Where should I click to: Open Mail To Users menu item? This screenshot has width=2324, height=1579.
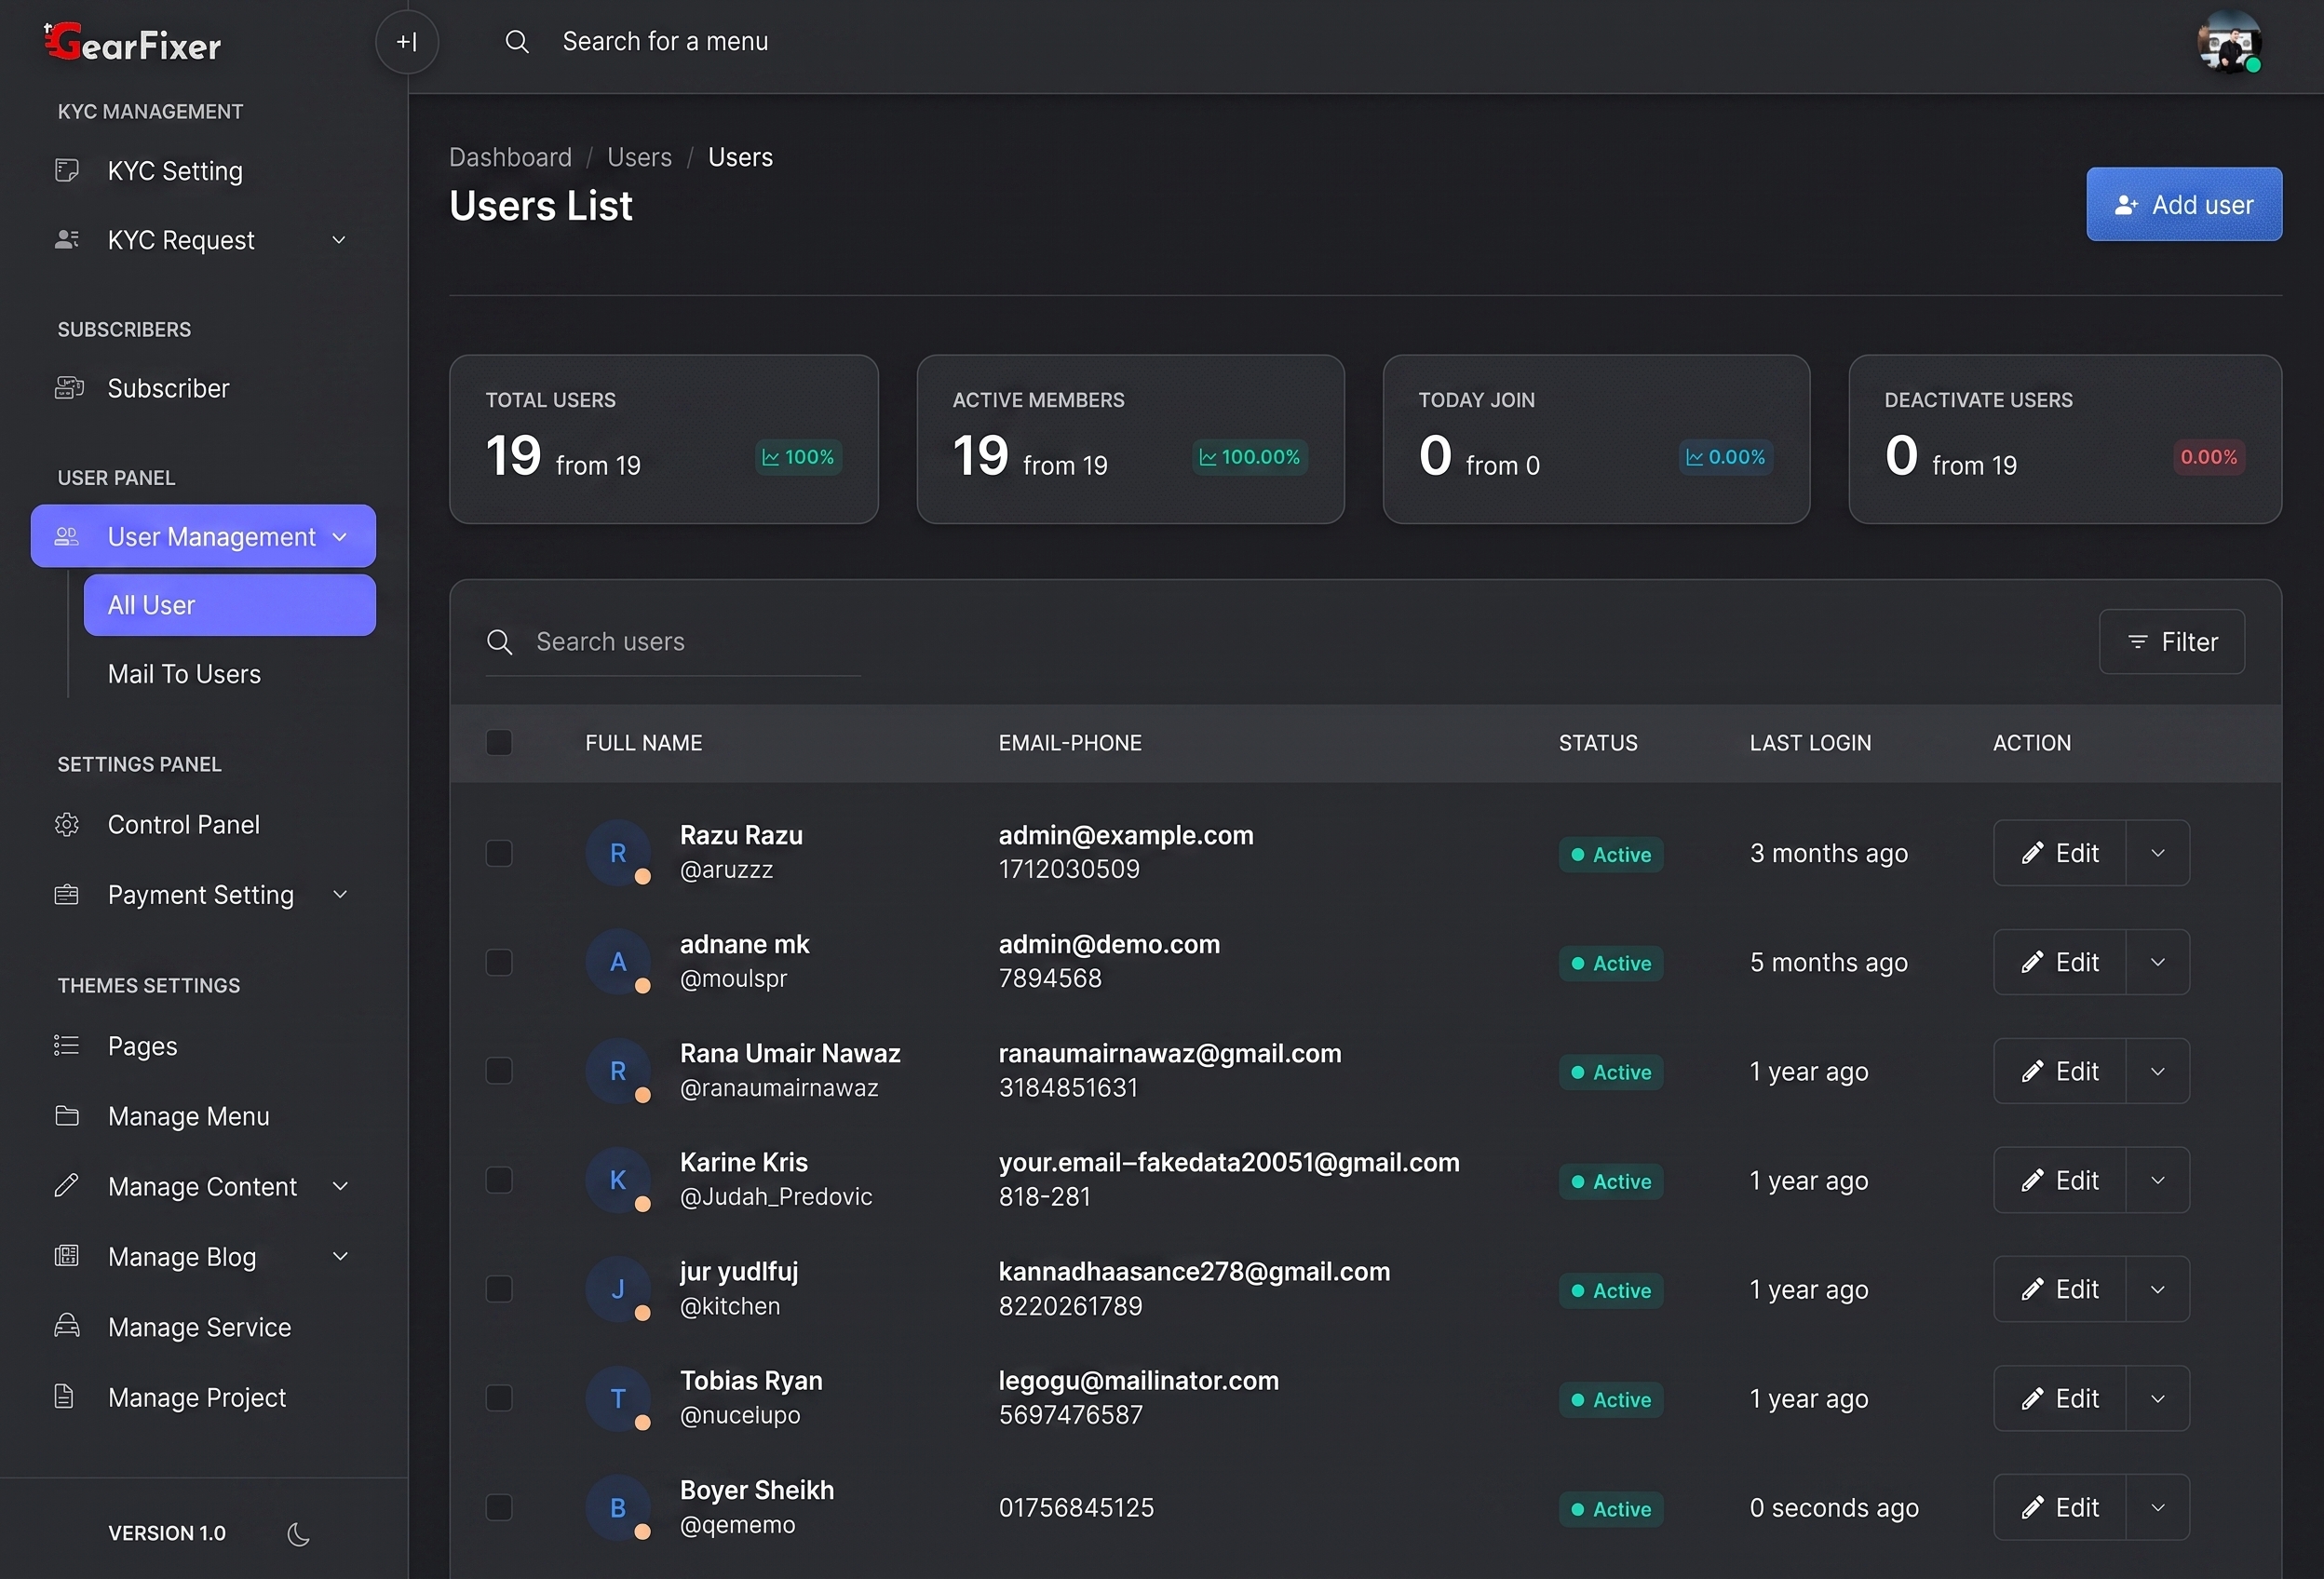tap(184, 674)
